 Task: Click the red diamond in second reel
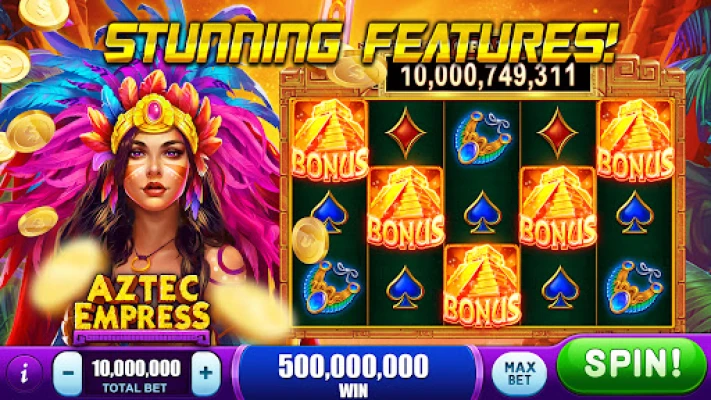[x=405, y=132]
